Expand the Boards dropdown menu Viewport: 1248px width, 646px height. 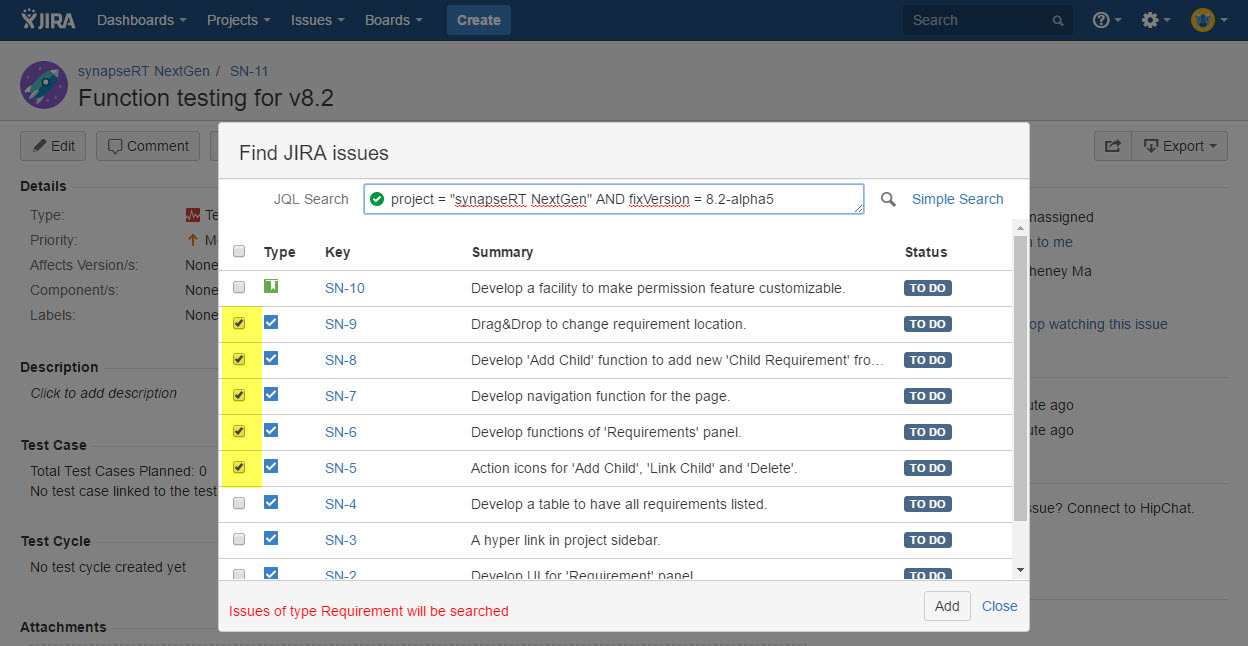point(393,20)
